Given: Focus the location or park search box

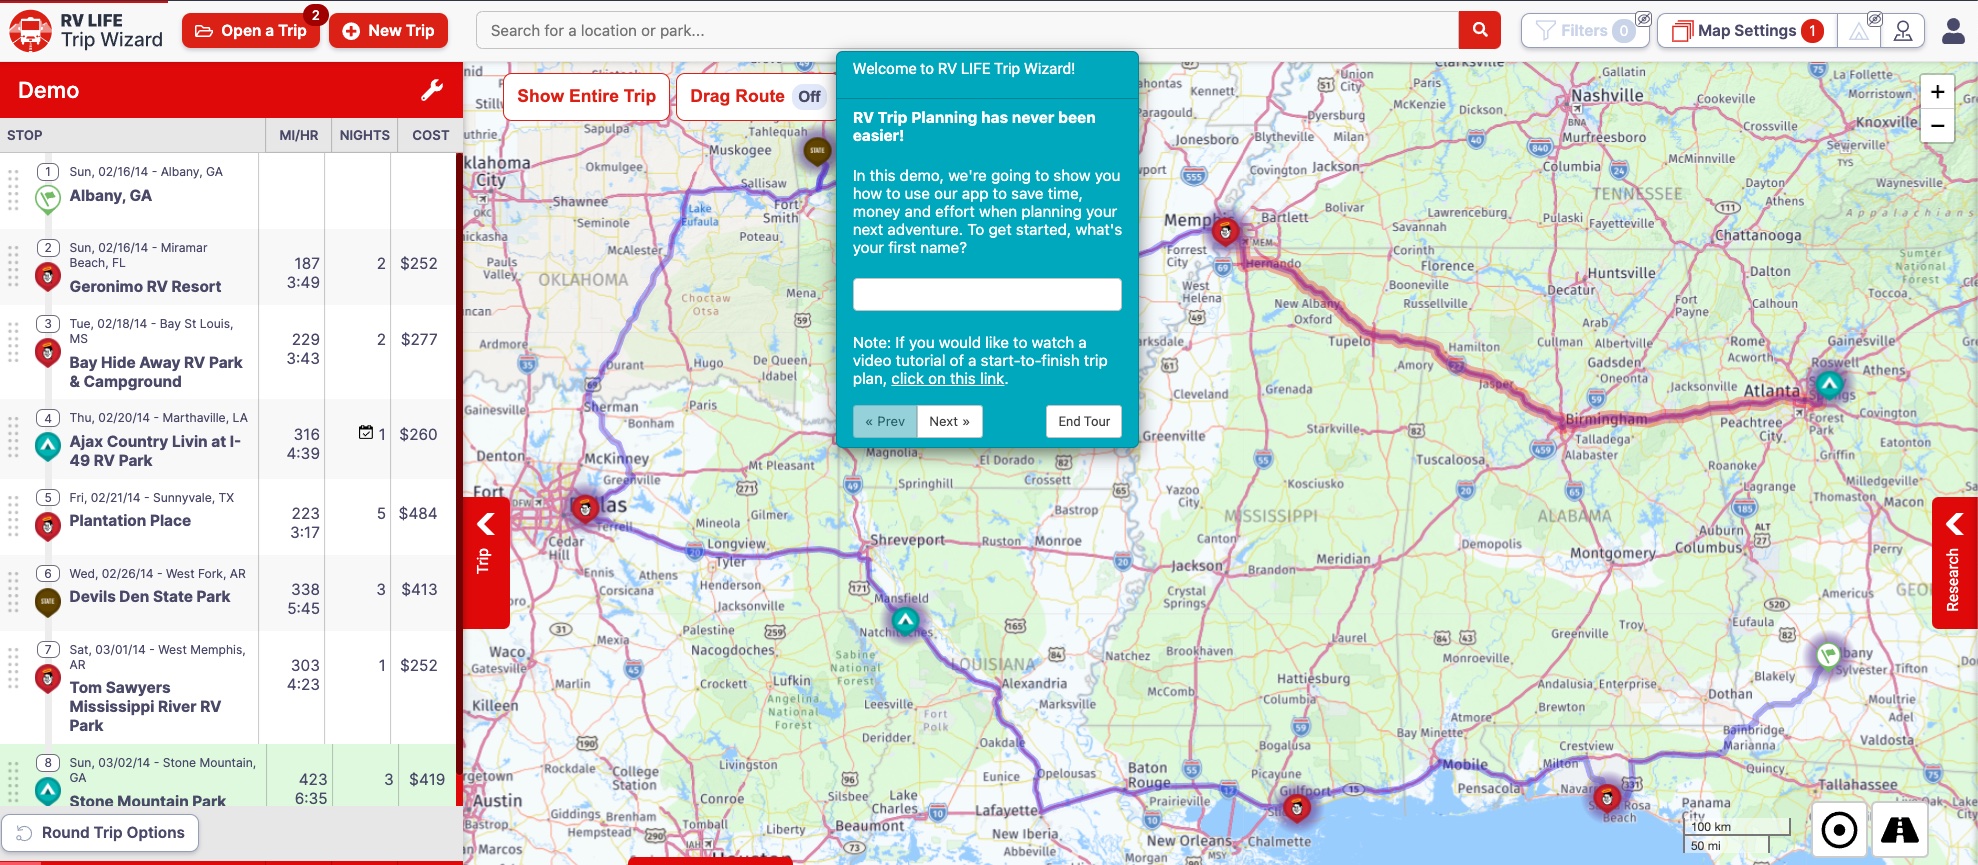Looking at the screenshot, I should (967, 31).
